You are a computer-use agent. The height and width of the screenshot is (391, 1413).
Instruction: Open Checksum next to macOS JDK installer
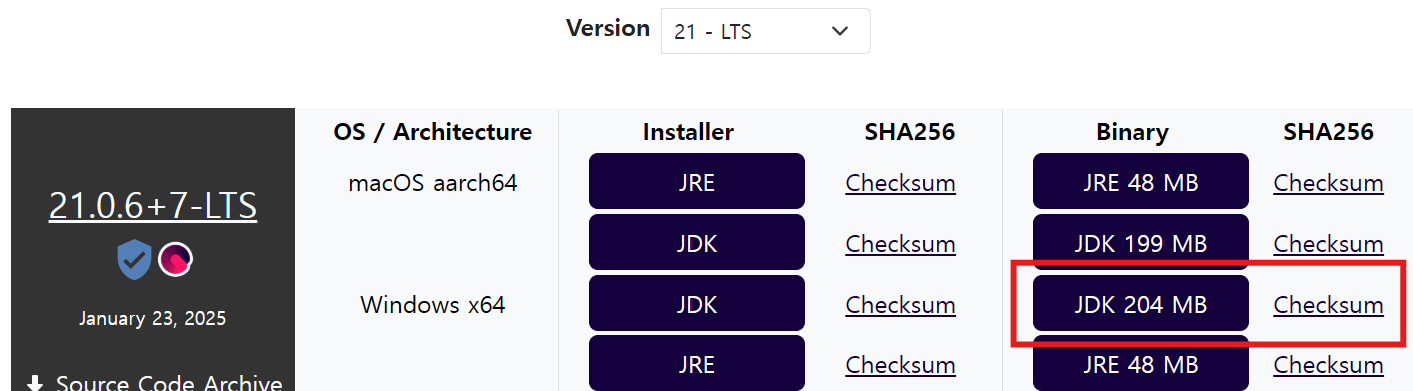[900, 244]
